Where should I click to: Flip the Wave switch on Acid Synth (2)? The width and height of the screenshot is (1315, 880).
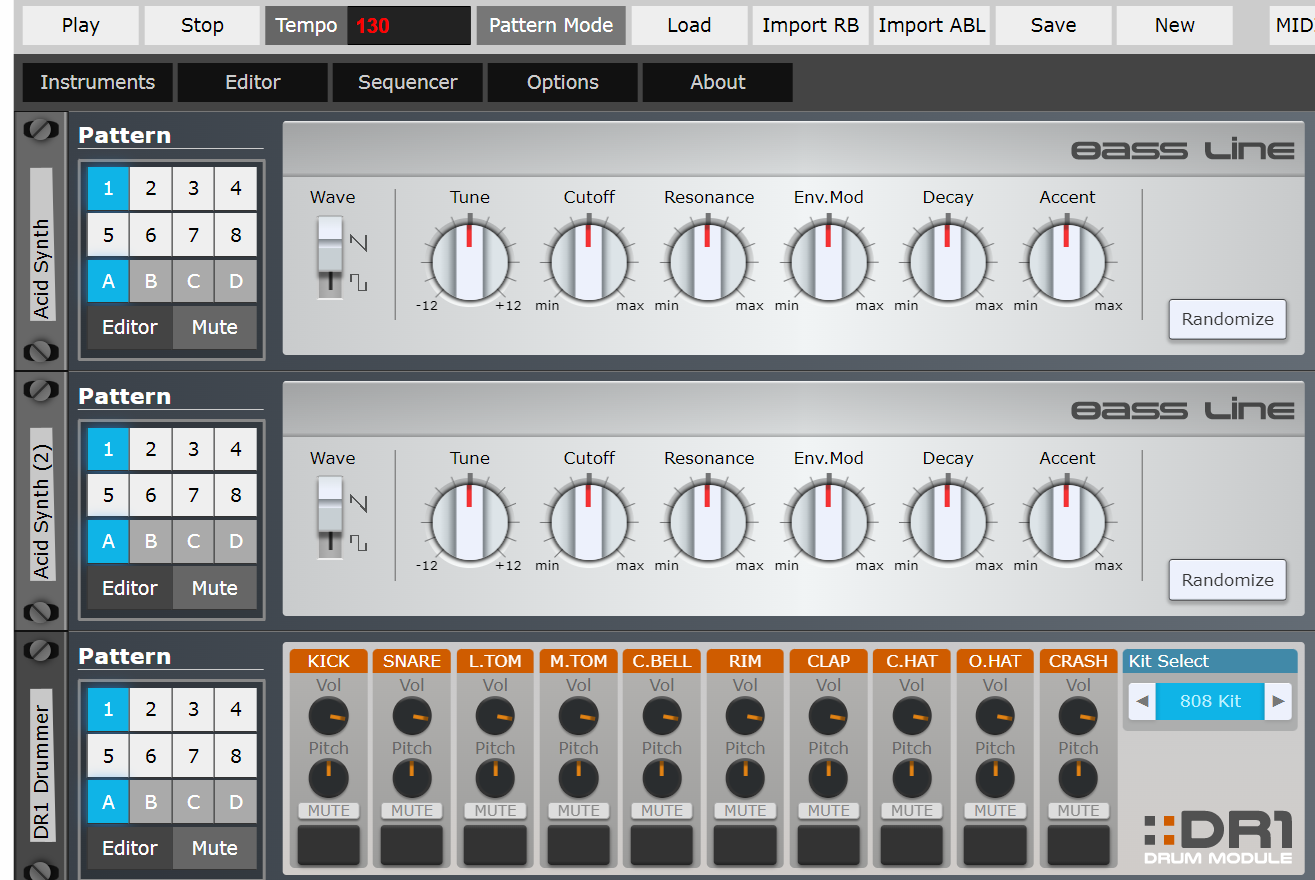(330, 517)
